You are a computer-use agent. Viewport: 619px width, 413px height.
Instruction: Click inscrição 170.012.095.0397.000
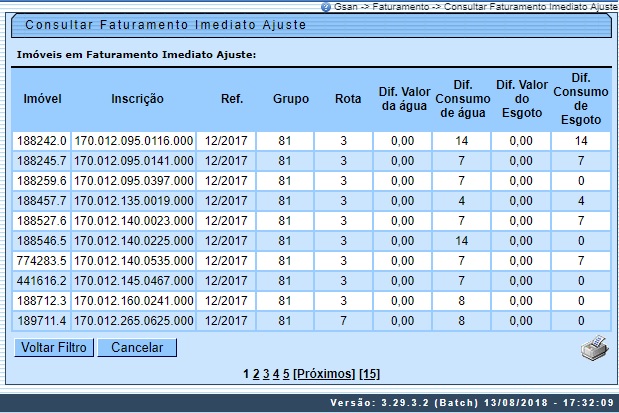[x=133, y=181]
